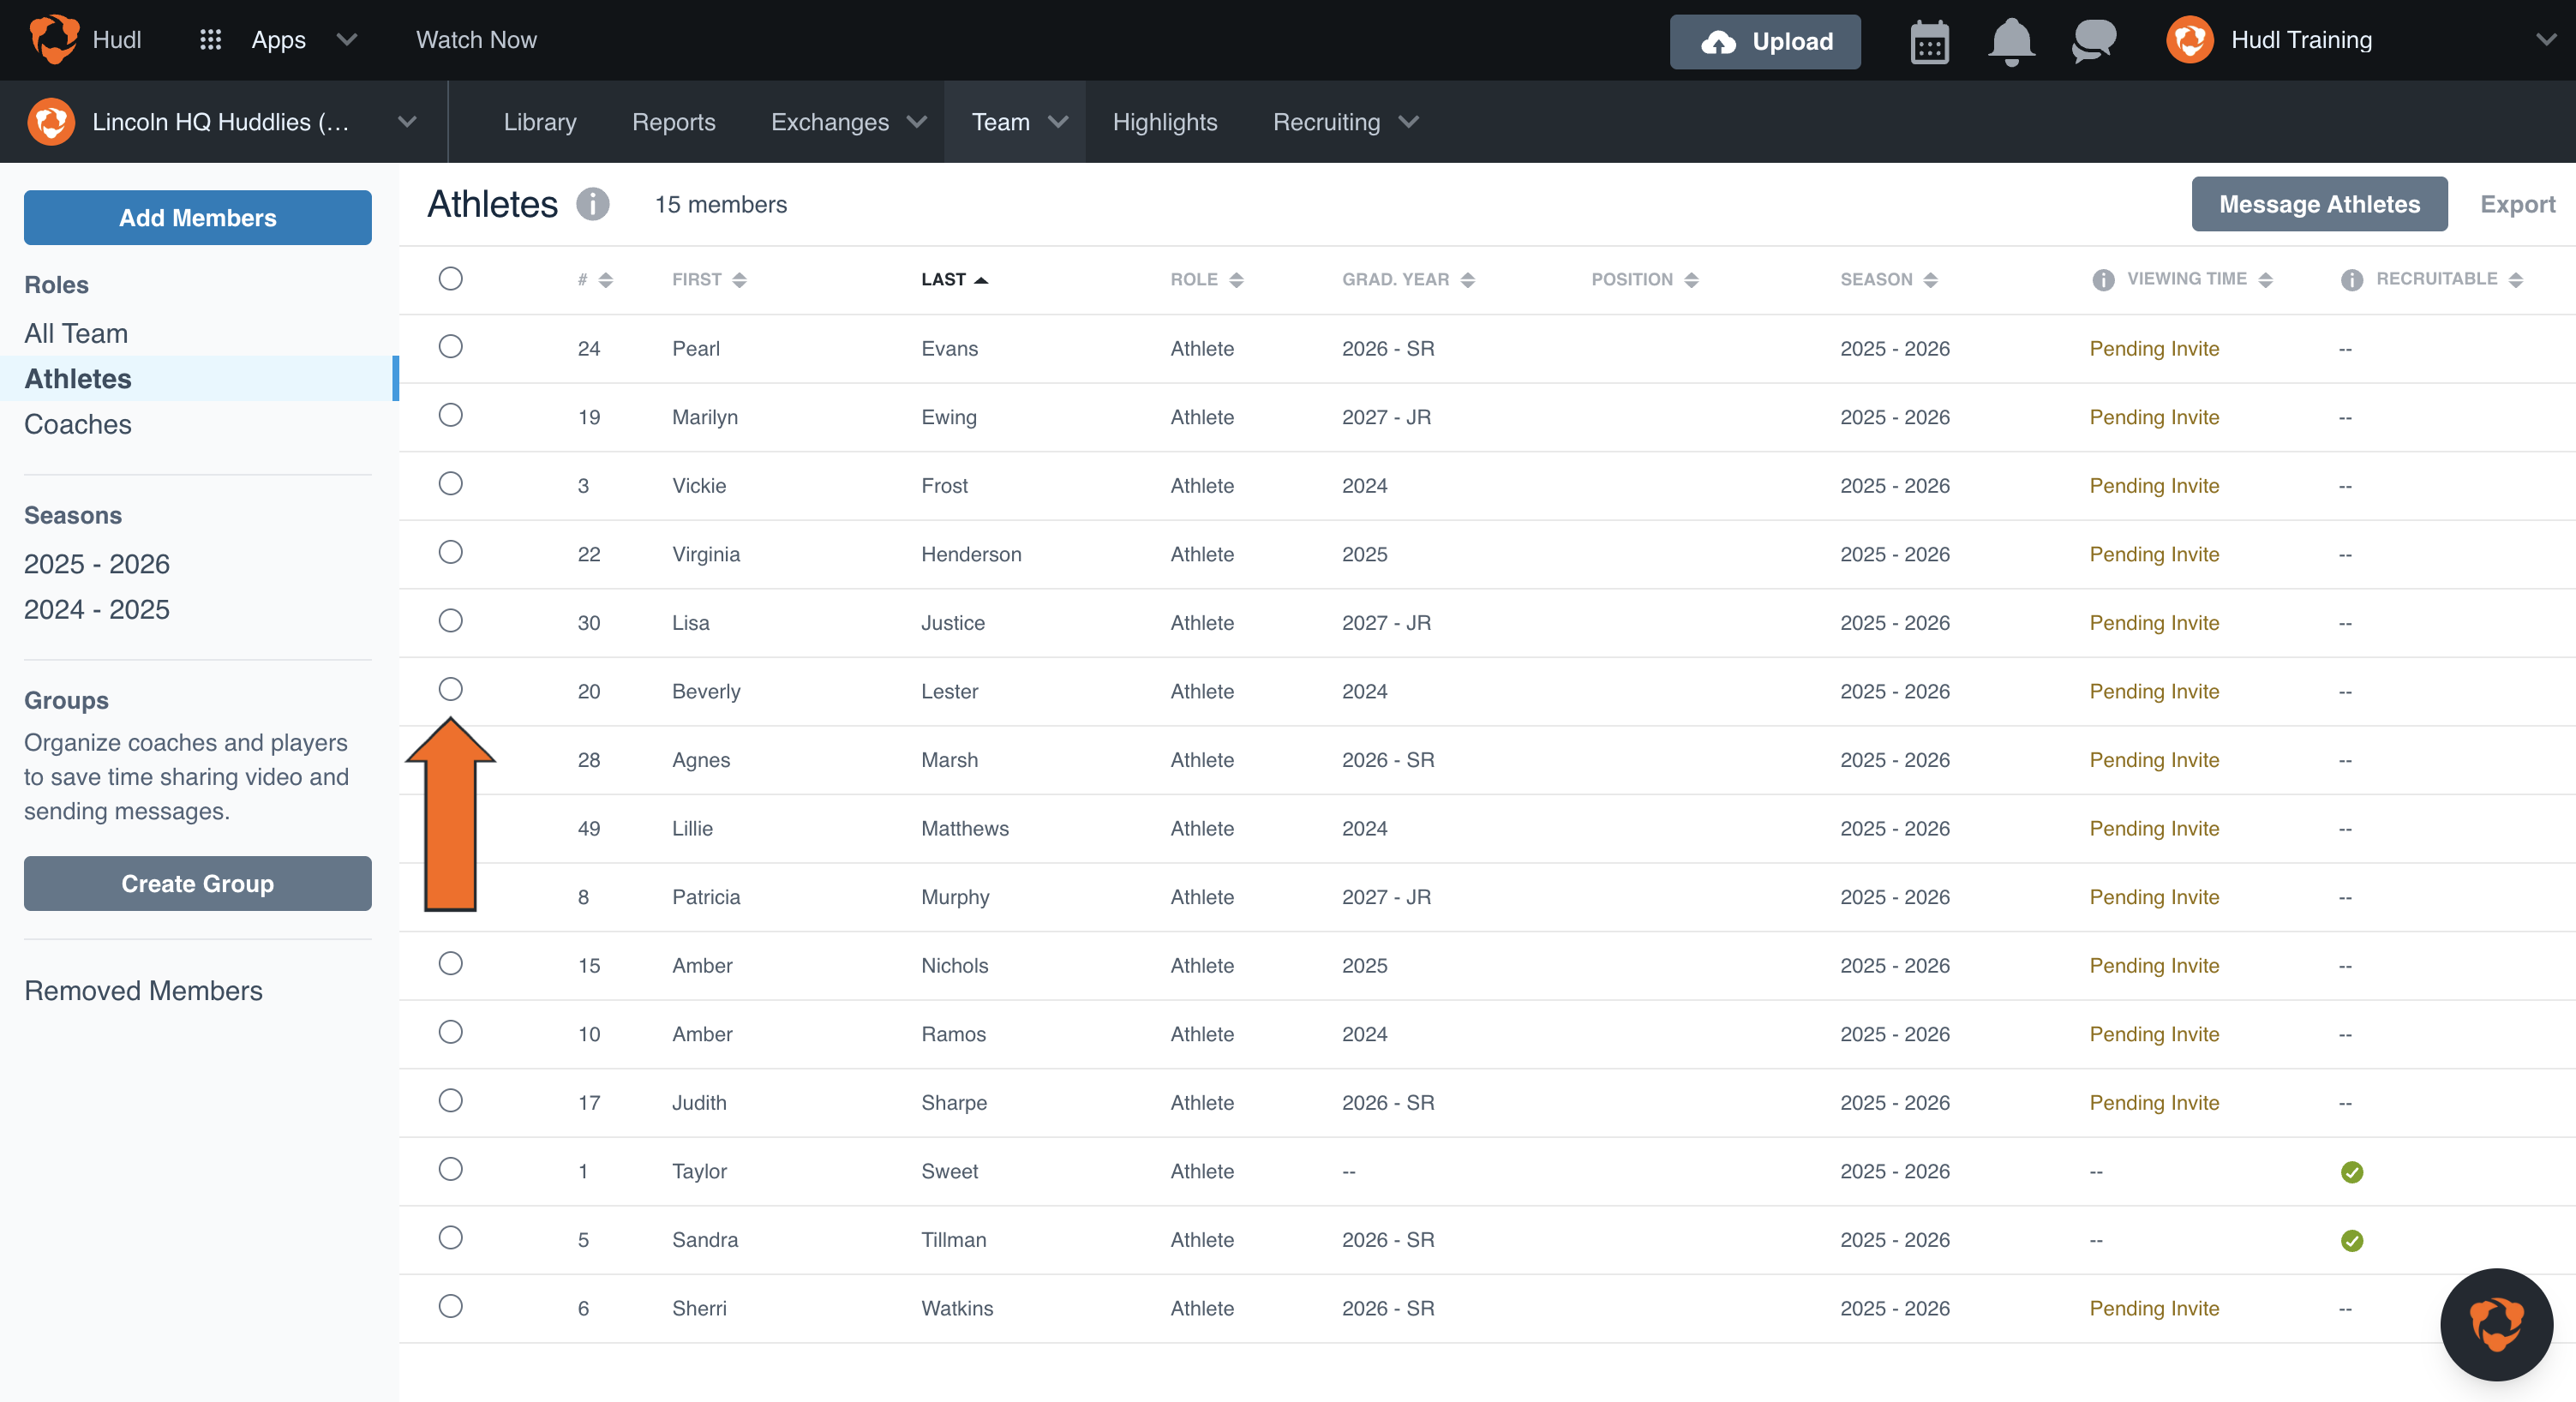Select Vickie Frost row checkbox
The width and height of the screenshot is (2576, 1402).
tap(451, 483)
